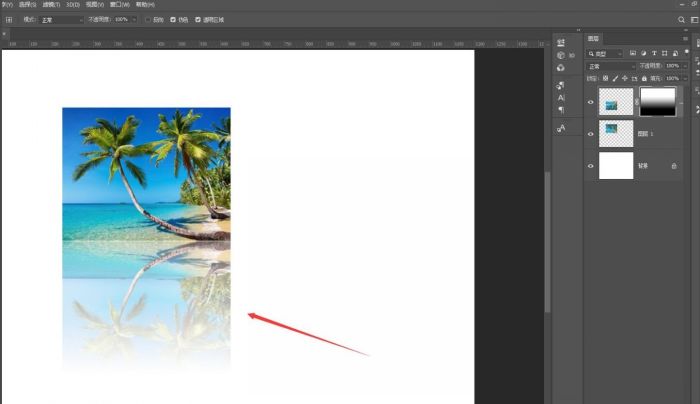
Task: Click the search magnifier icon in options bar
Action: (x=681, y=19)
